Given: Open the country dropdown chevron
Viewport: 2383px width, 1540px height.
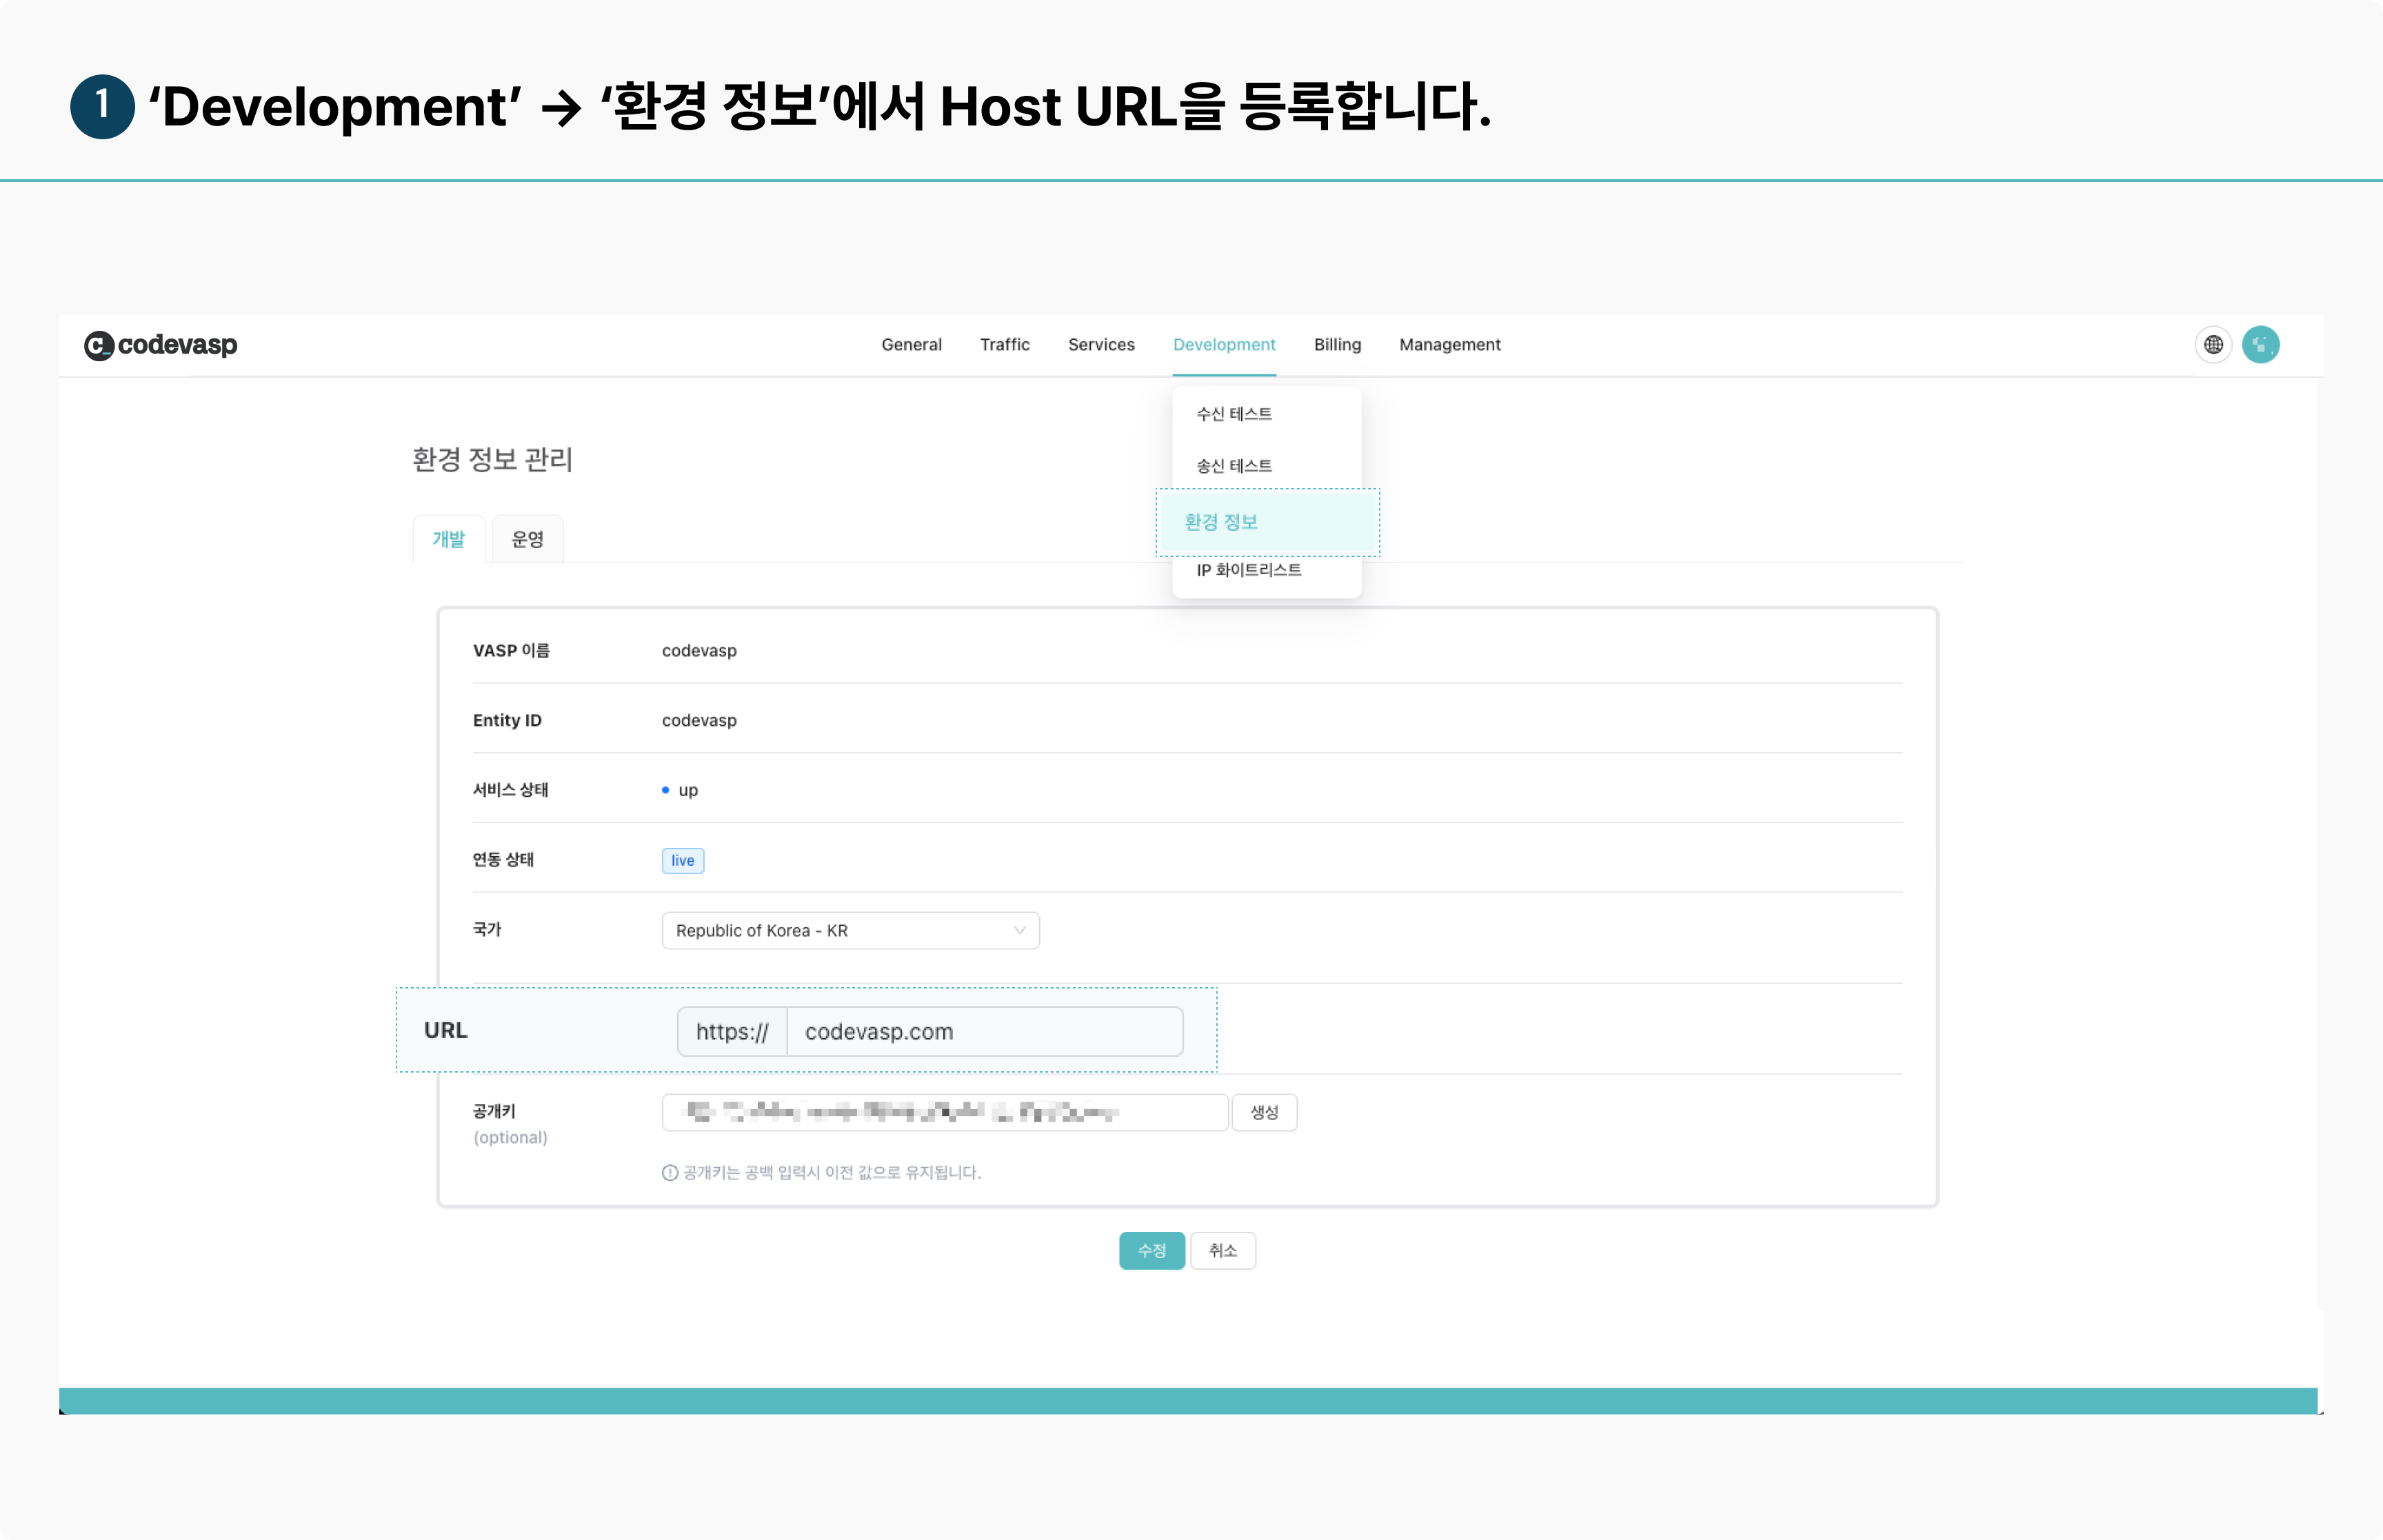Looking at the screenshot, I should point(1019,931).
